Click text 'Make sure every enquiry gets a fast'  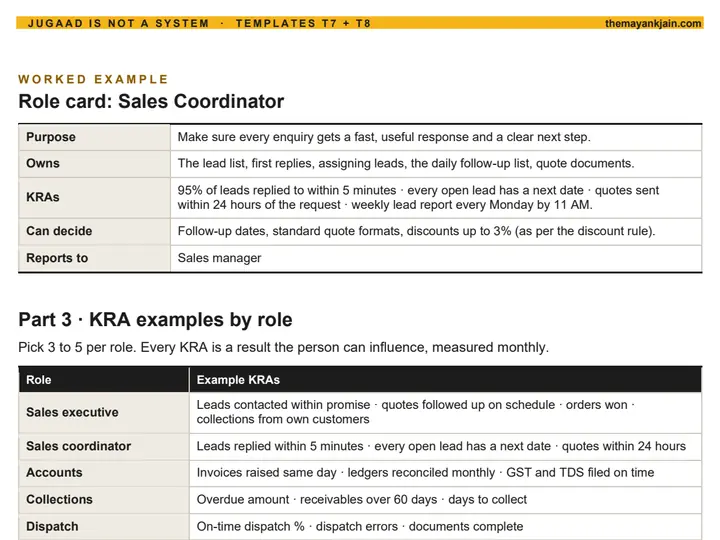278,137
